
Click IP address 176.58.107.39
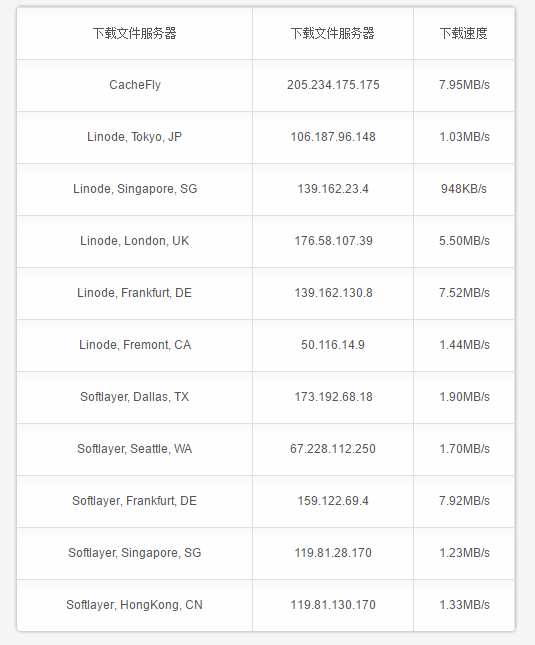(333, 241)
